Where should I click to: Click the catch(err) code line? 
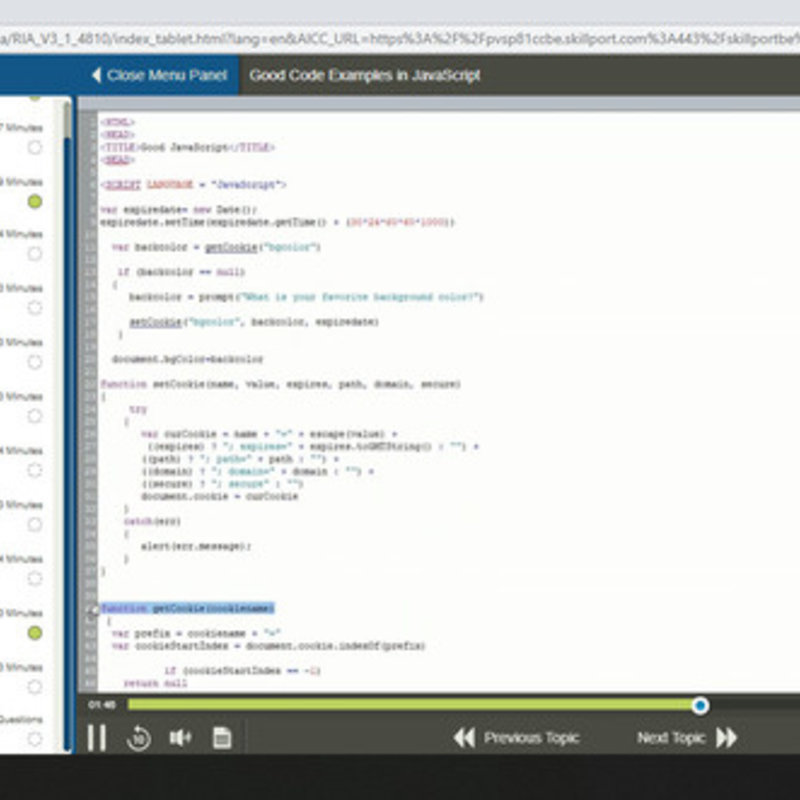[x=152, y=521]
